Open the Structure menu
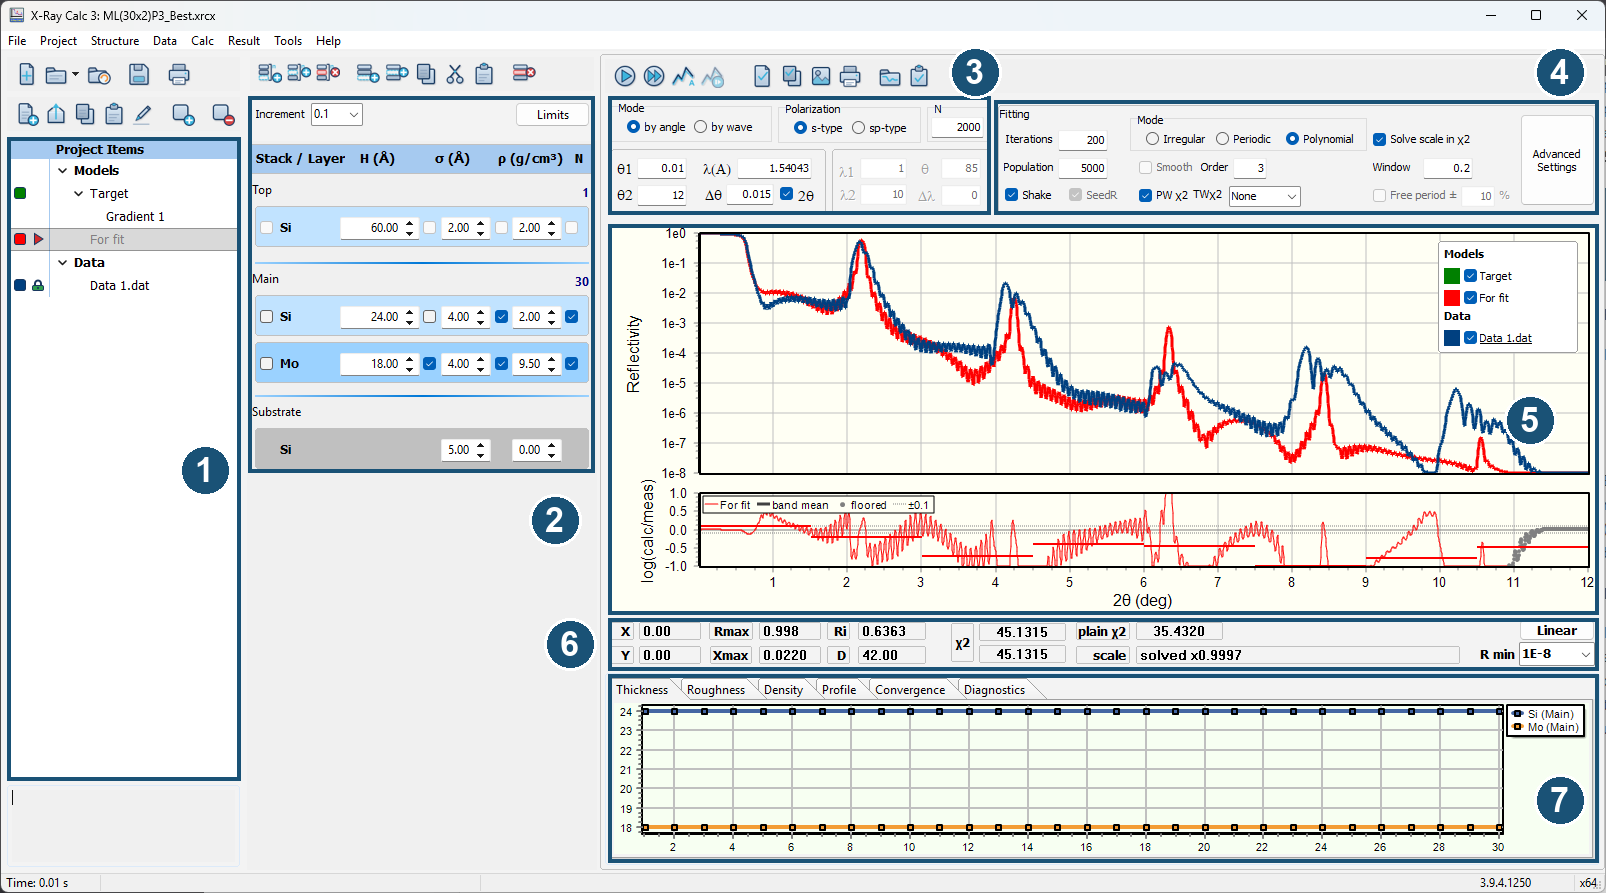The height and width of the screenshot is (893, 1606). click(115, 41)
